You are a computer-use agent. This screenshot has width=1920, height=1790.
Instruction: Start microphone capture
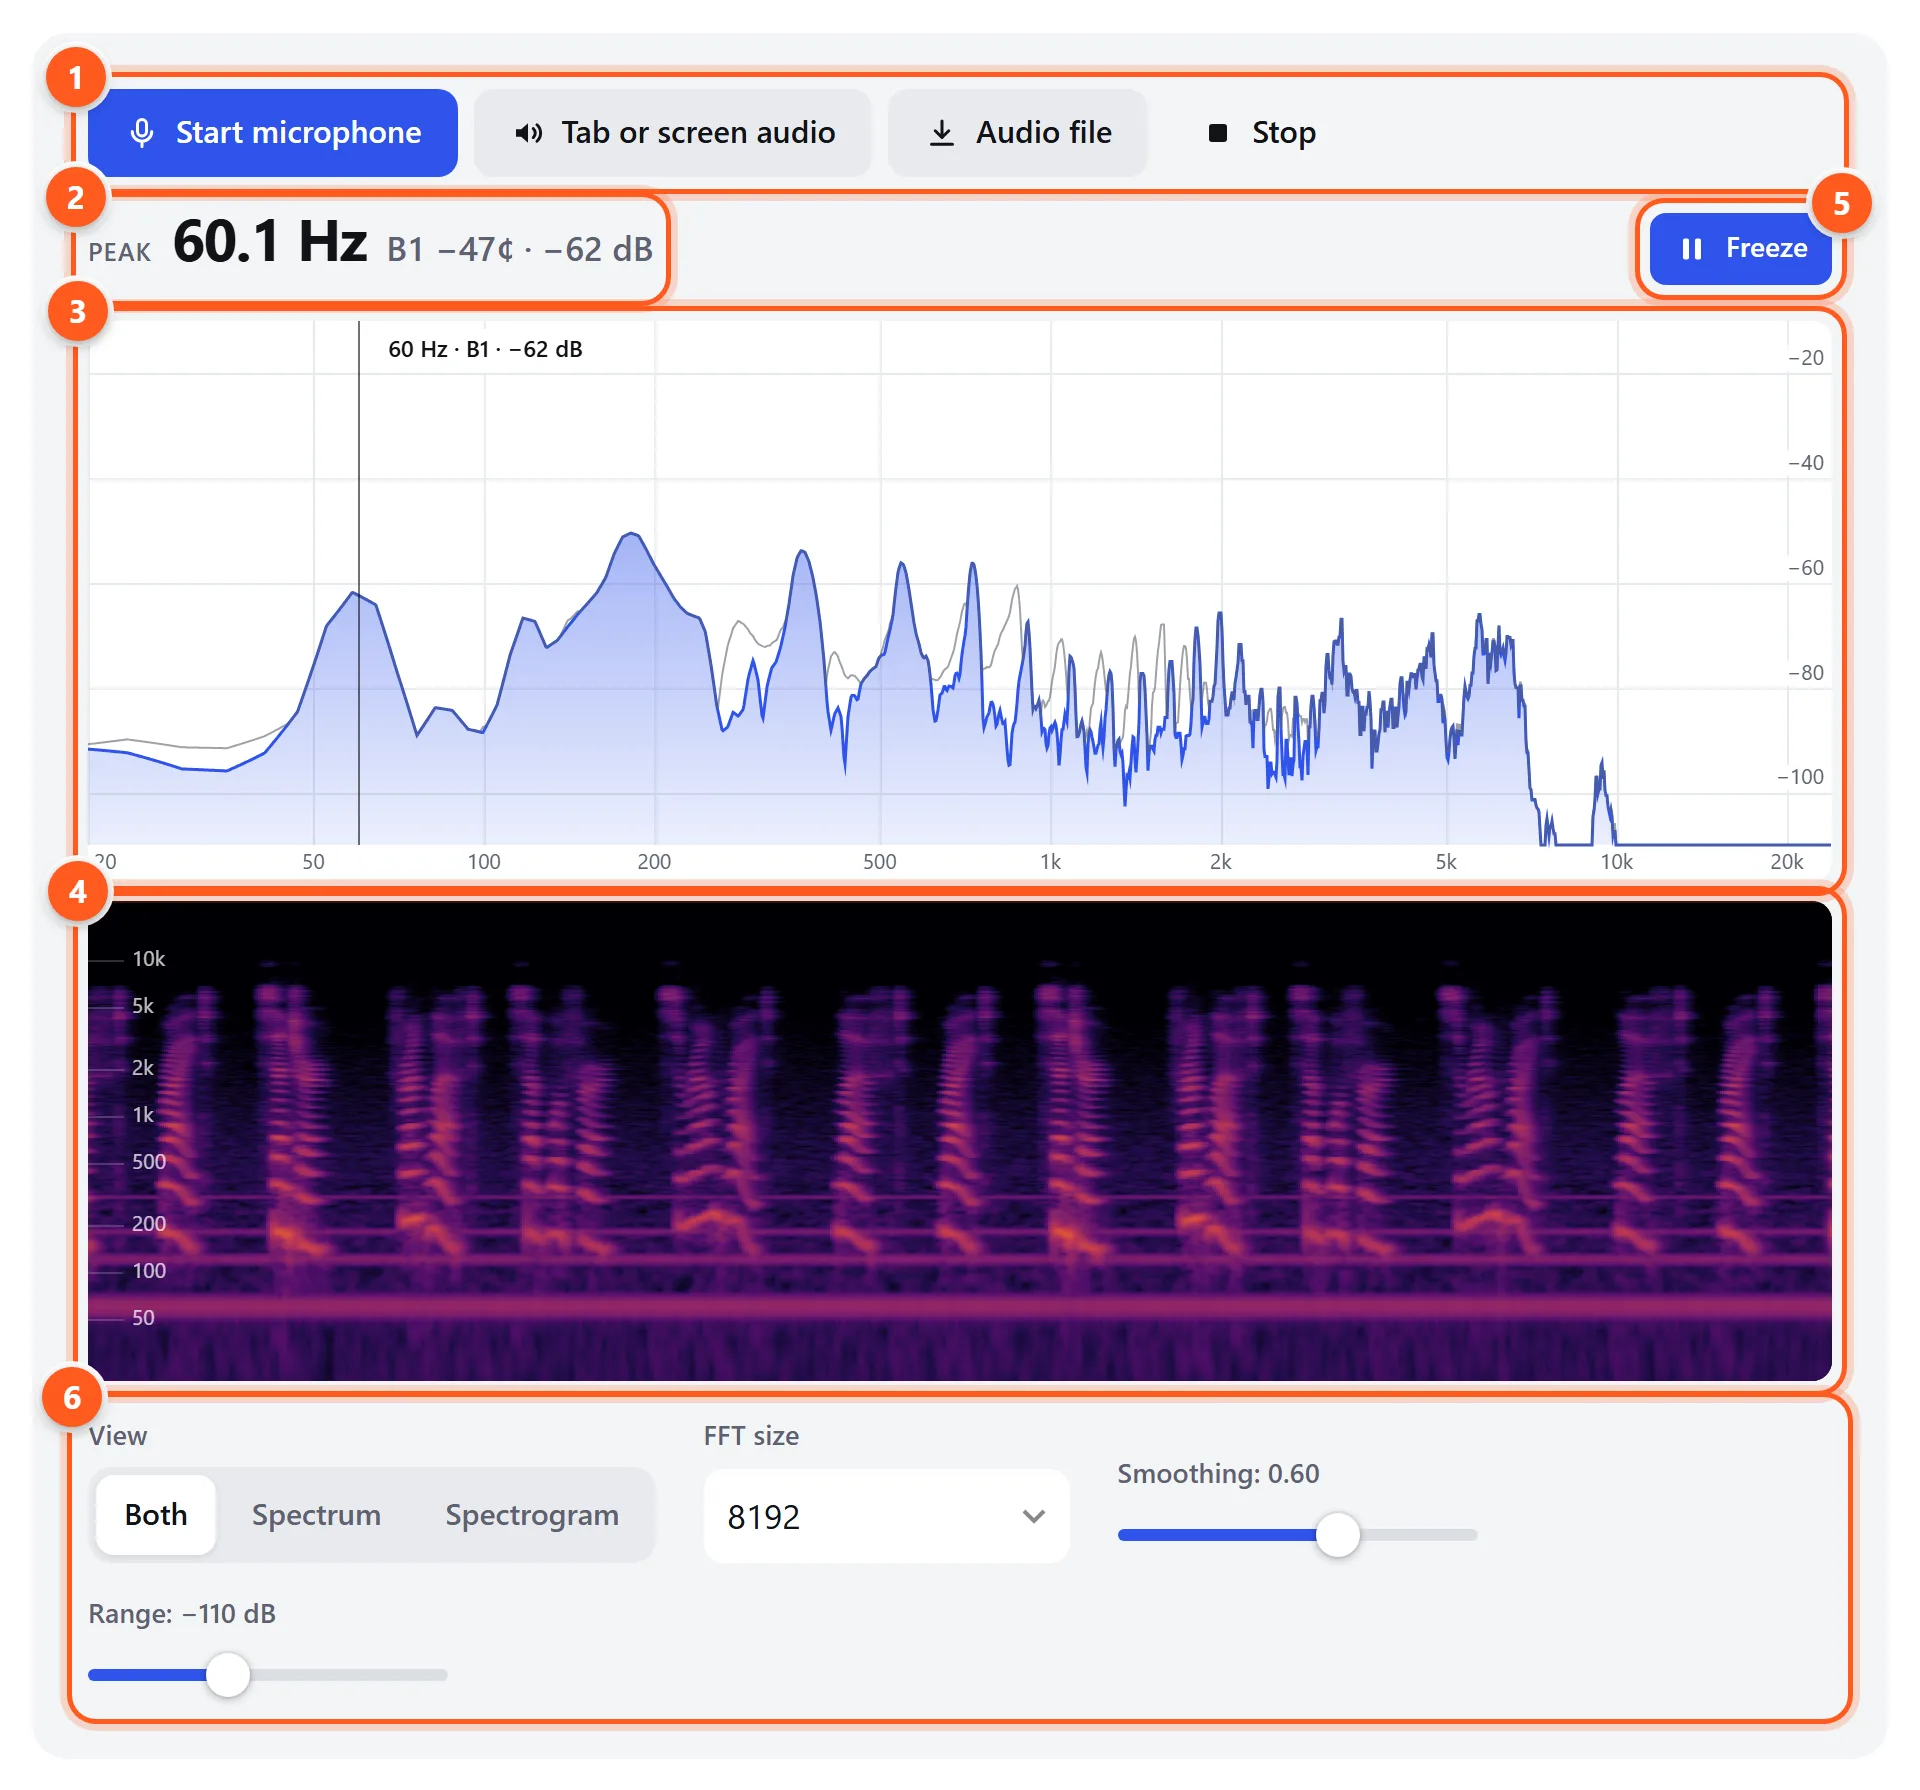pyautogui.click(x=273, y=133)
